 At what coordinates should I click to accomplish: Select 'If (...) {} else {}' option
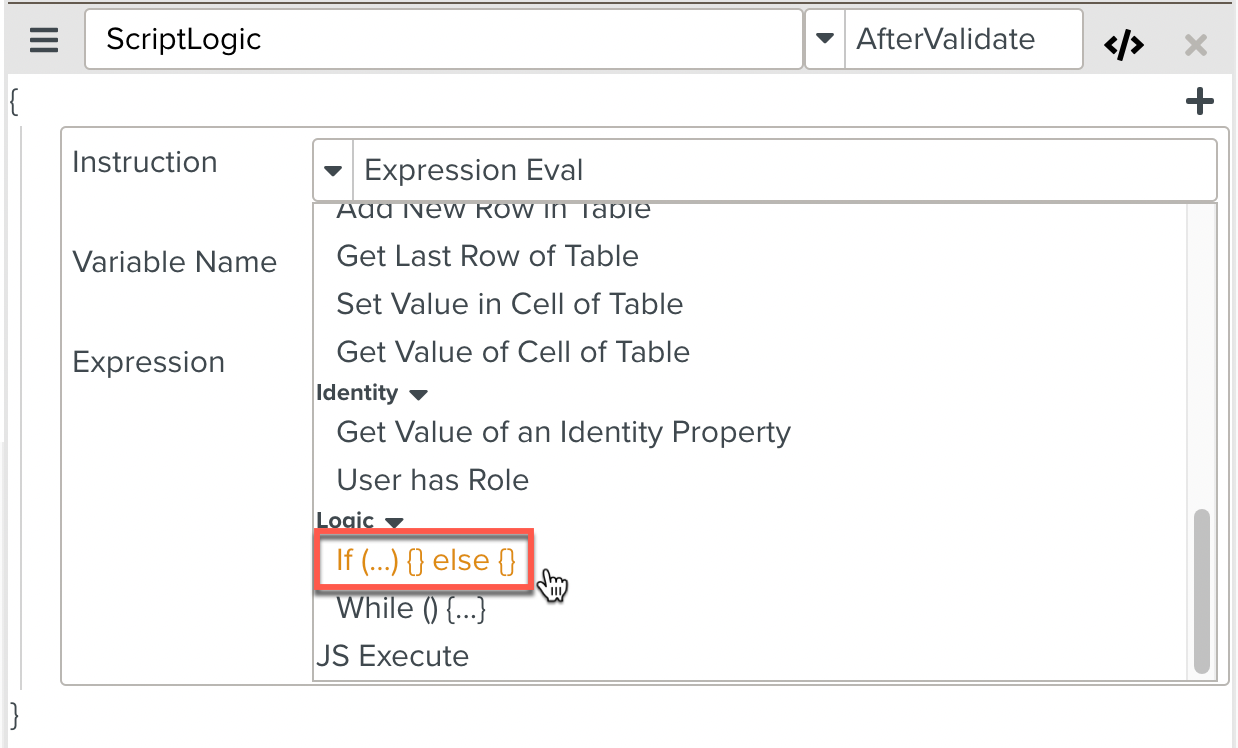tap(426, 561)
